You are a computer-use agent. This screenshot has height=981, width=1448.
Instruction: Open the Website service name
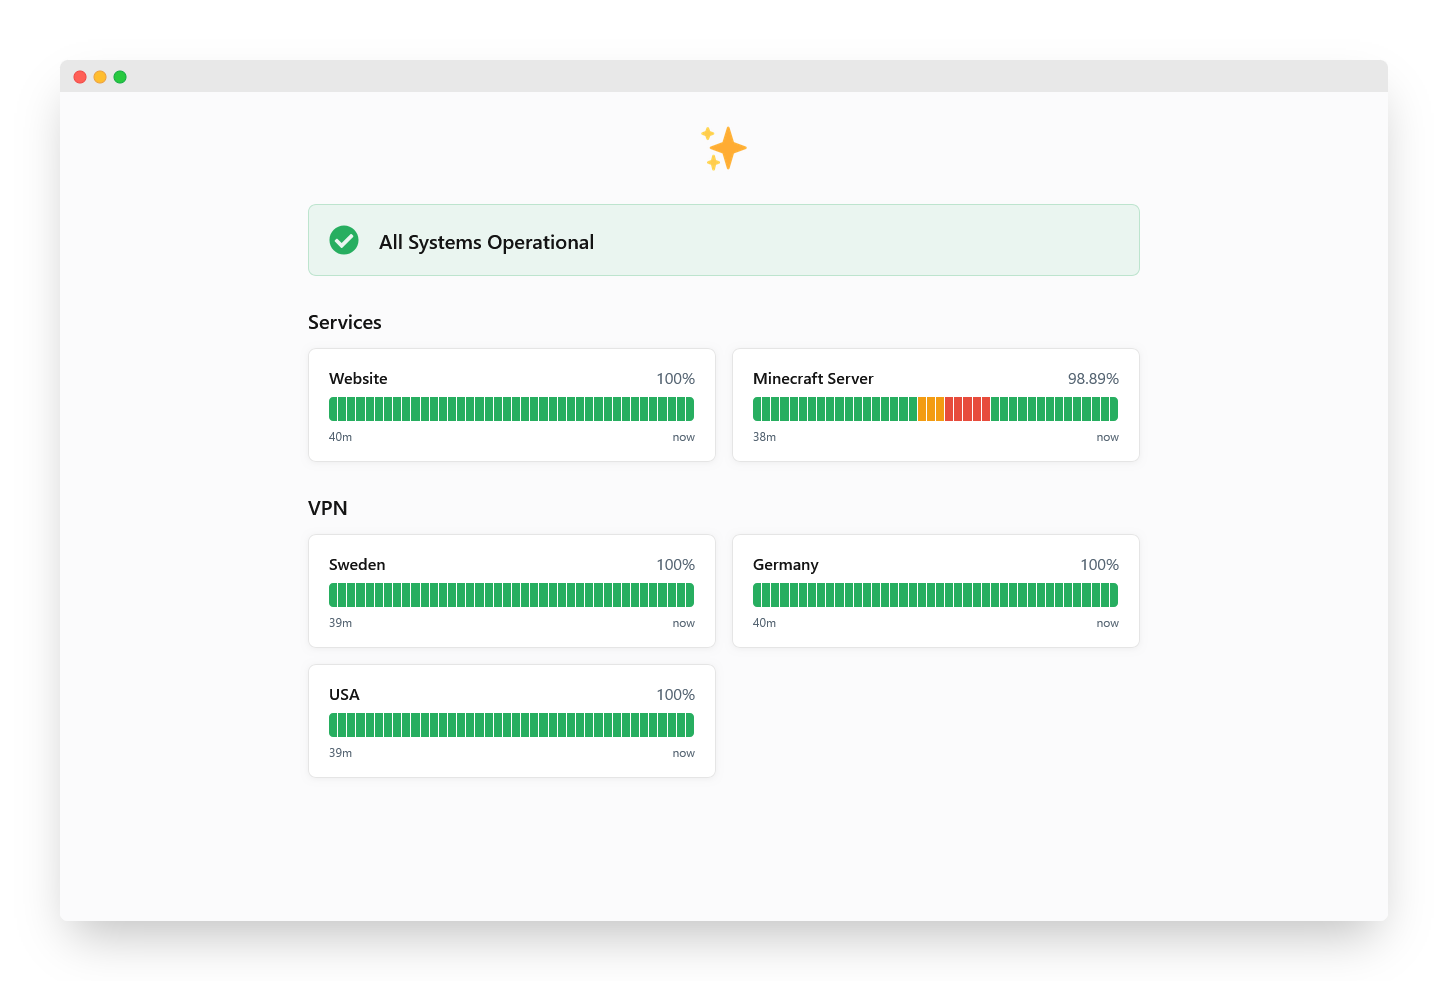(x=358, y=378)
